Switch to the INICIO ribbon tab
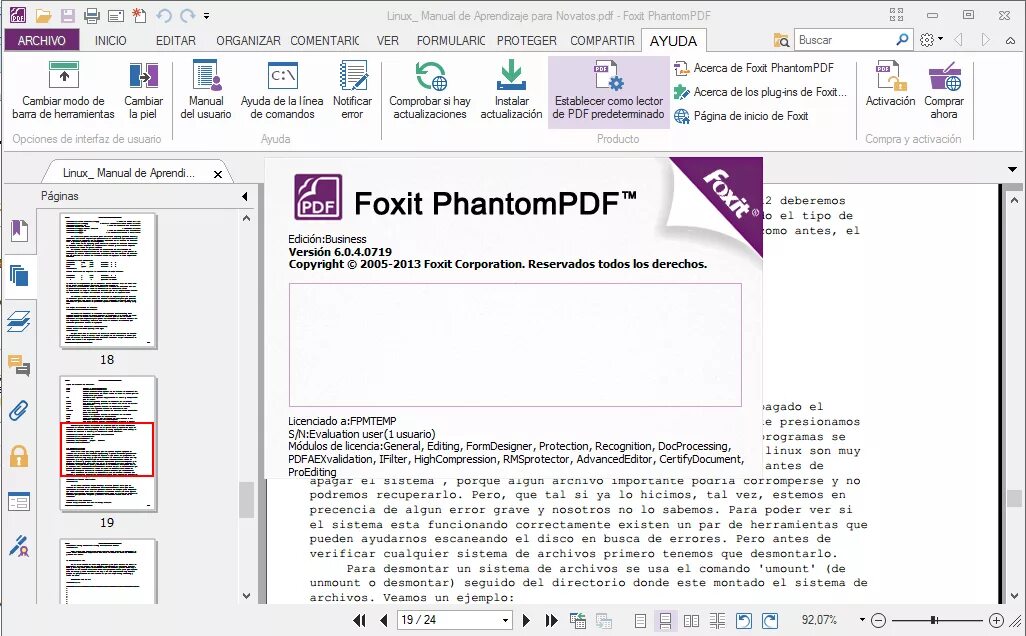This screenshot has width=1026, height=636. point(111,41)
